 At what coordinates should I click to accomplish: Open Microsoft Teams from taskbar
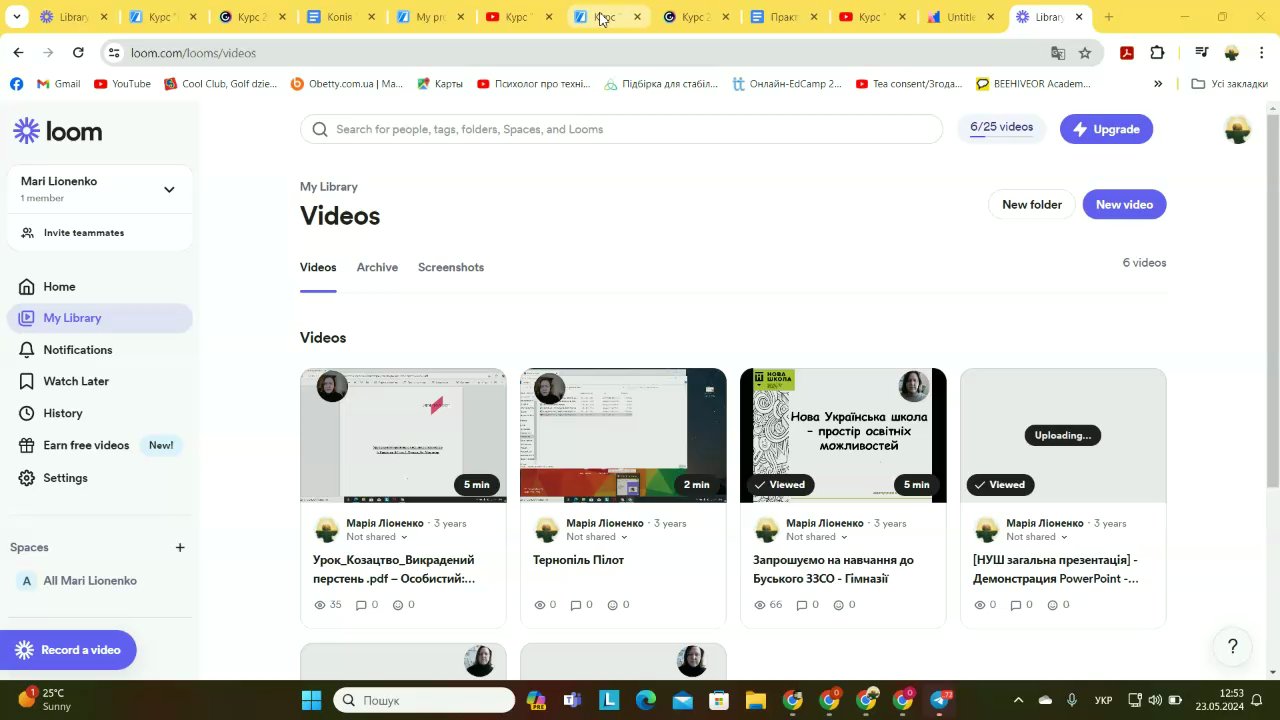pos(572,700)
